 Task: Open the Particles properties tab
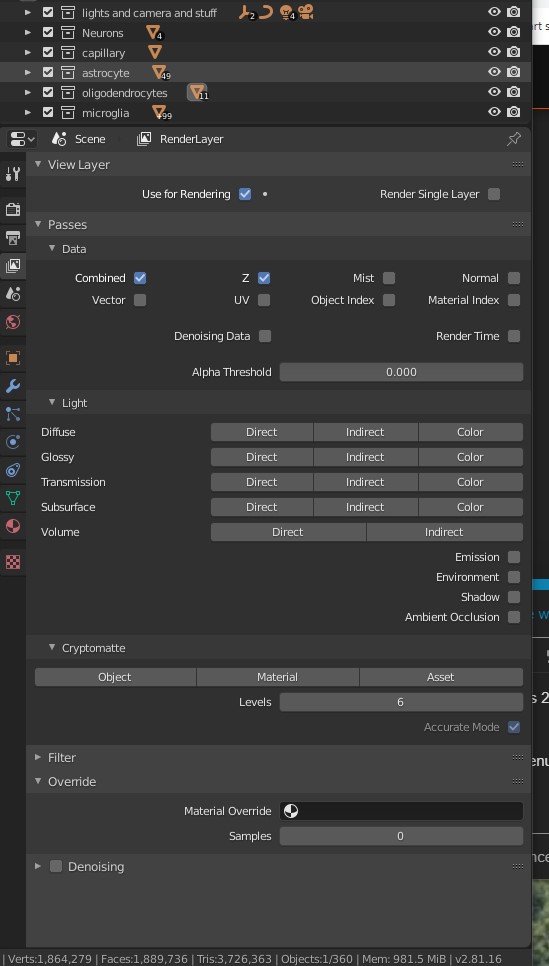[x=13, y=414]
